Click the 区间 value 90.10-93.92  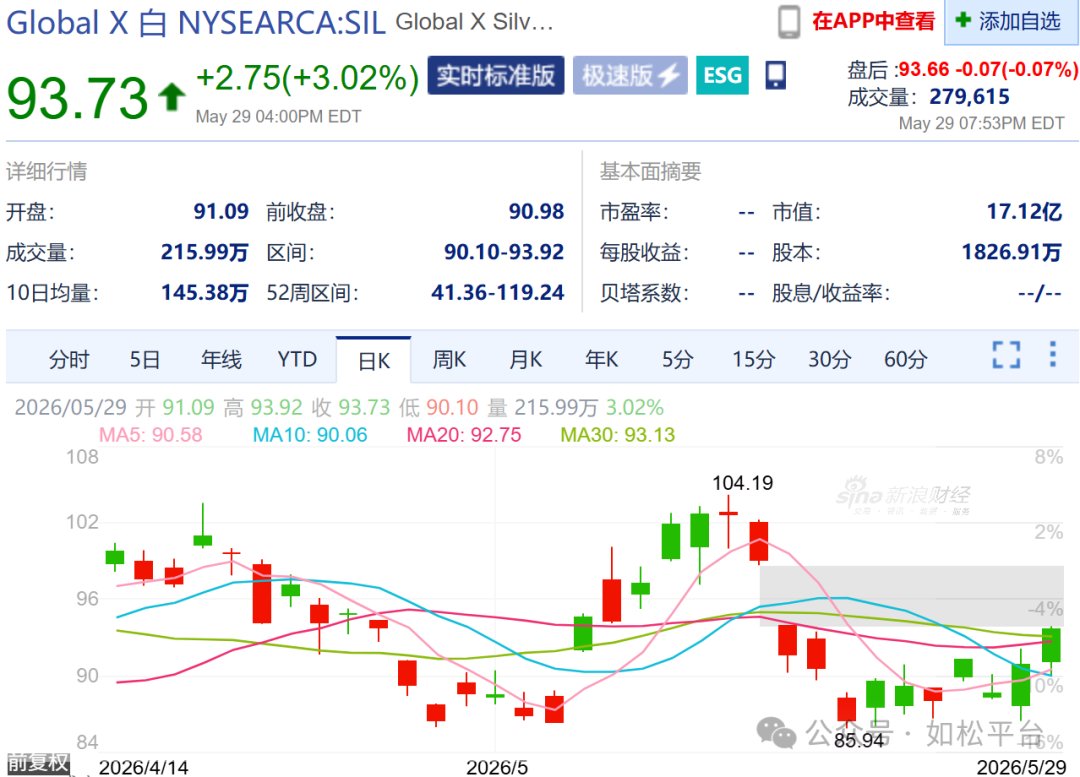point(504,252)
